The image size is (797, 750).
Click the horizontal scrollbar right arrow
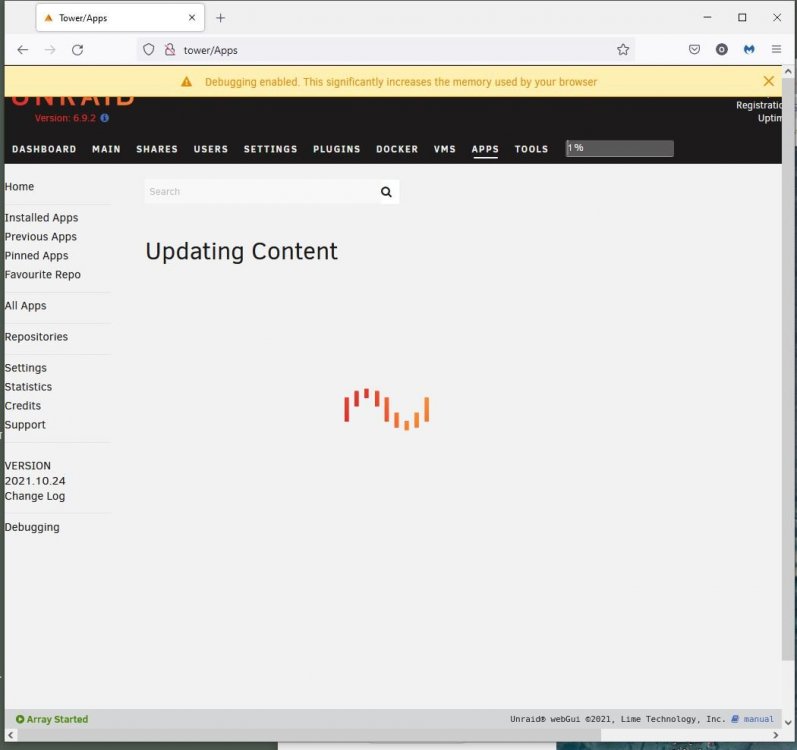776,735
